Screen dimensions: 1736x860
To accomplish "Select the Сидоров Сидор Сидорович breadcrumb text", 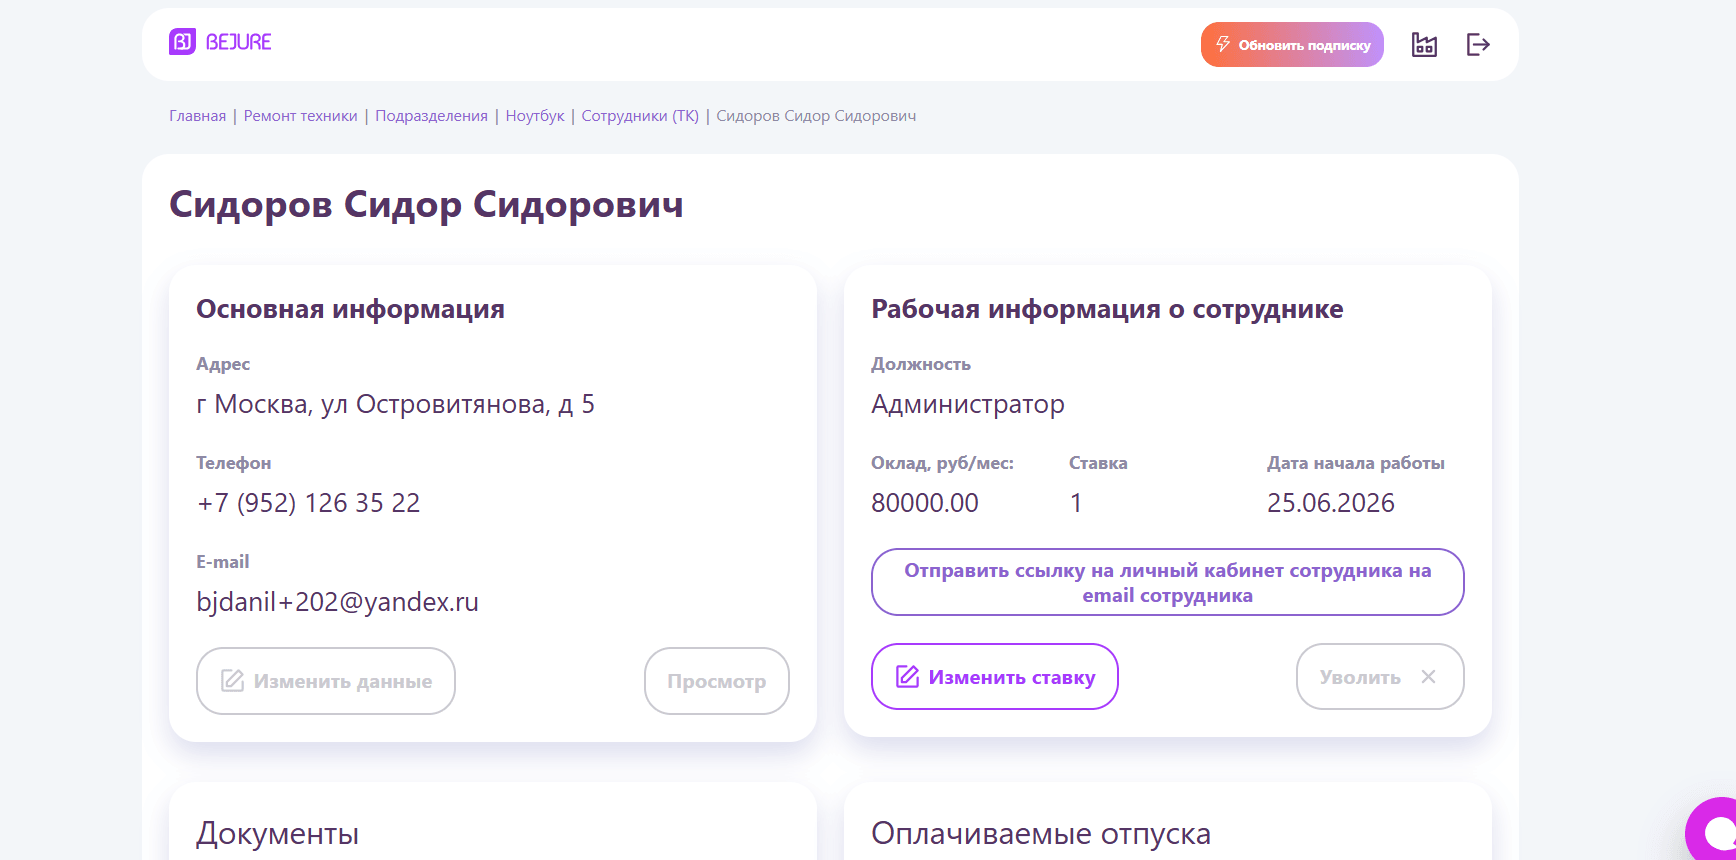I will (816, 116).
